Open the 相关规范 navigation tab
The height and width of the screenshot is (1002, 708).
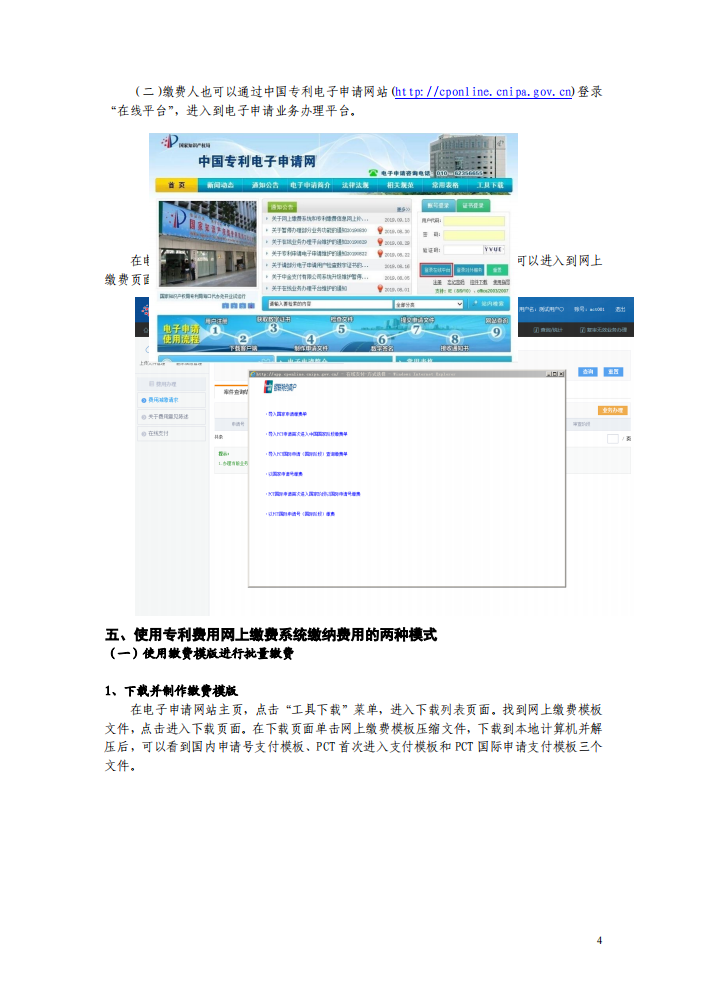pos(401,185)
